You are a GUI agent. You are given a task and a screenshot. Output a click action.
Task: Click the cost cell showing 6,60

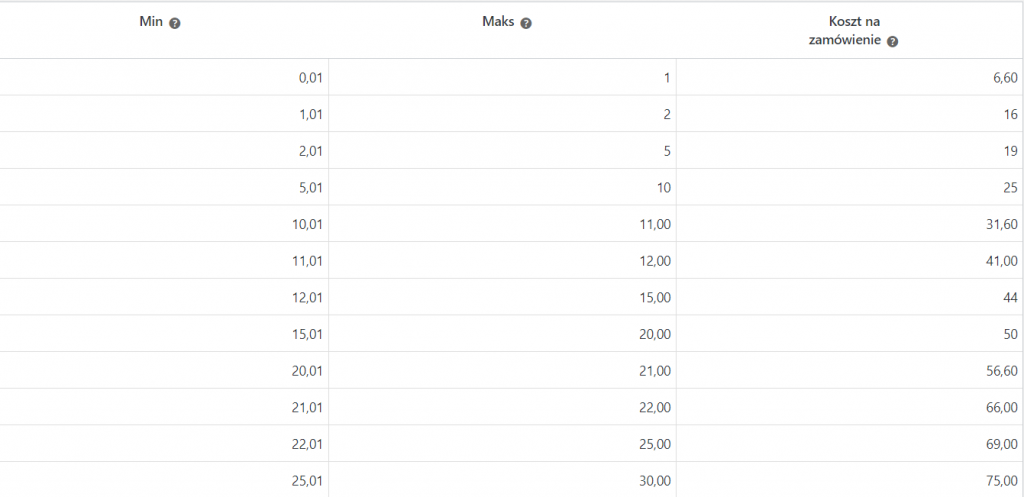850,78
